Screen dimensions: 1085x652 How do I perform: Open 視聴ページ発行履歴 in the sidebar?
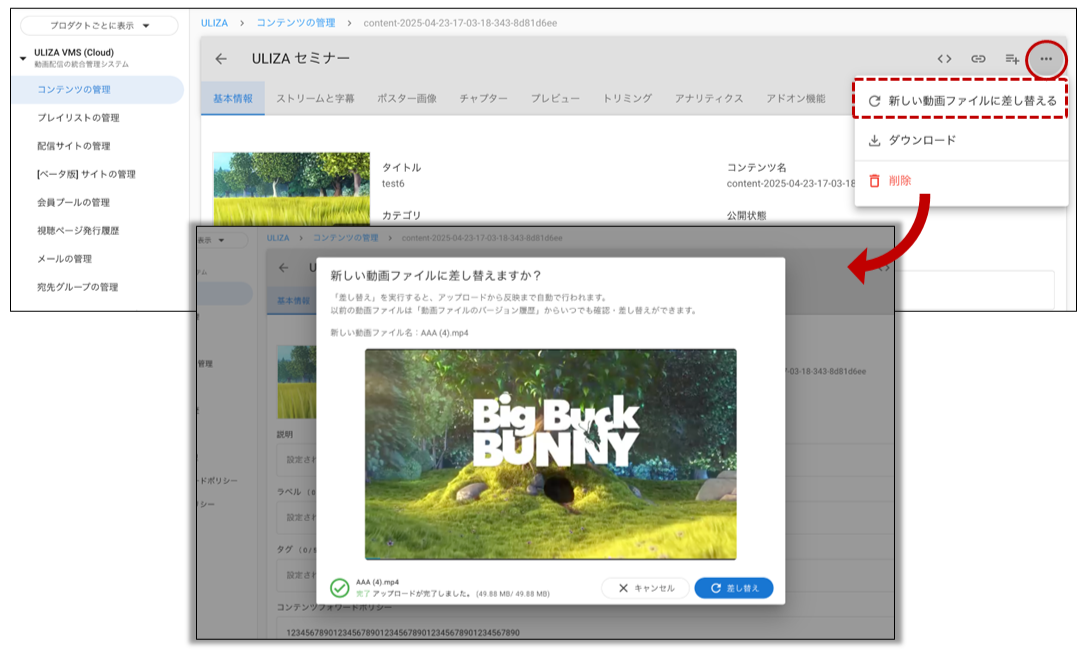click(x=78, y=230)
